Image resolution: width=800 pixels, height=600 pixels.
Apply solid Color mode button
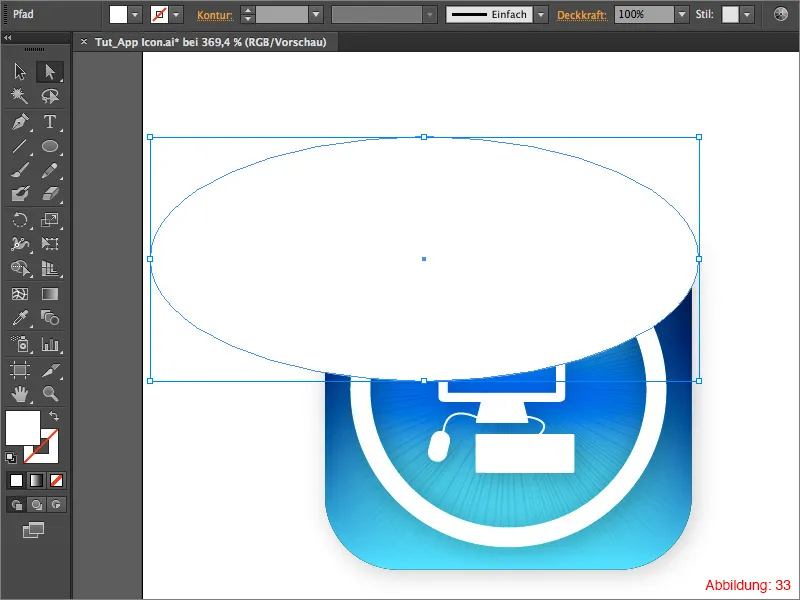[16, 480]
